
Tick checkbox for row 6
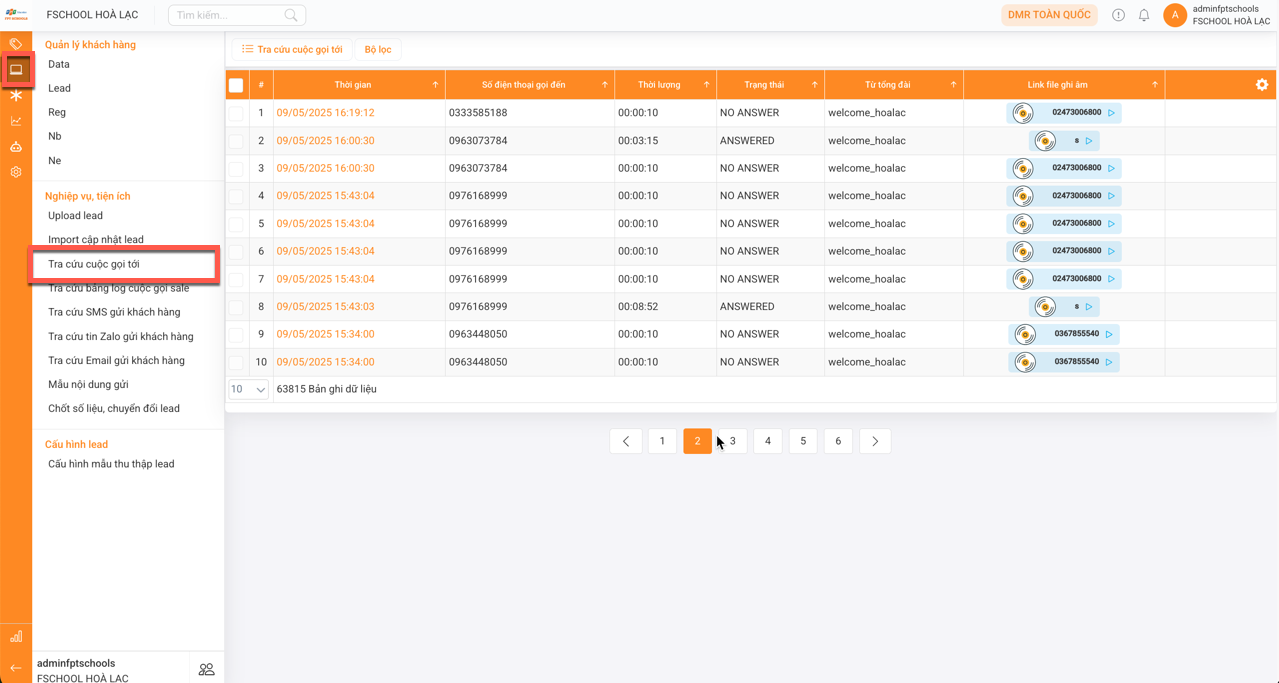(236, 251)
